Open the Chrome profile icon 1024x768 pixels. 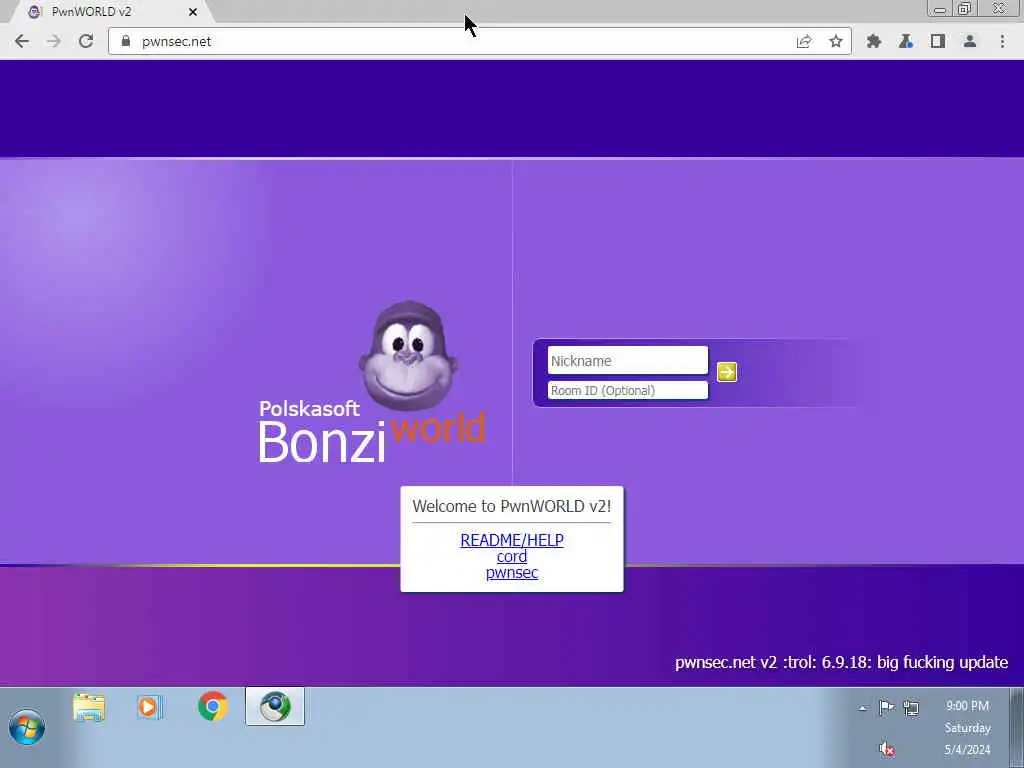coord(970,41)
